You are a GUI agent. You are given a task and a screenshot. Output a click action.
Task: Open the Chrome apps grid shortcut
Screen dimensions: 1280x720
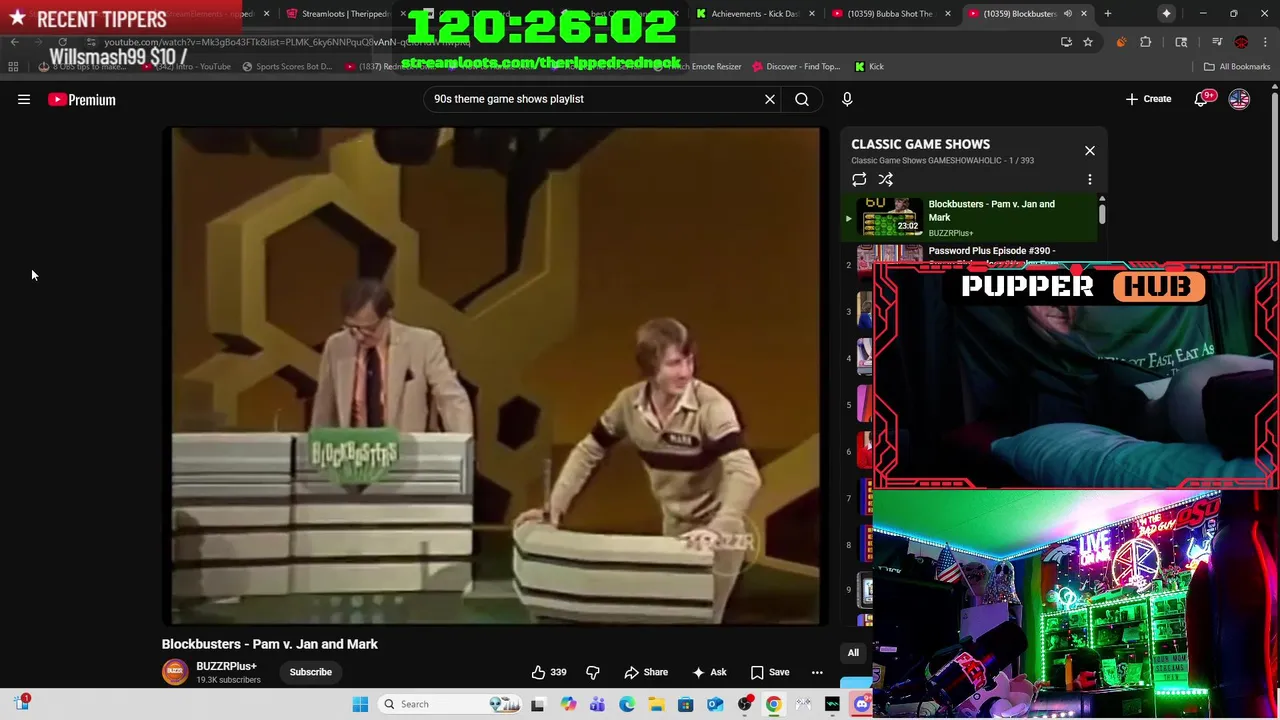13,67
